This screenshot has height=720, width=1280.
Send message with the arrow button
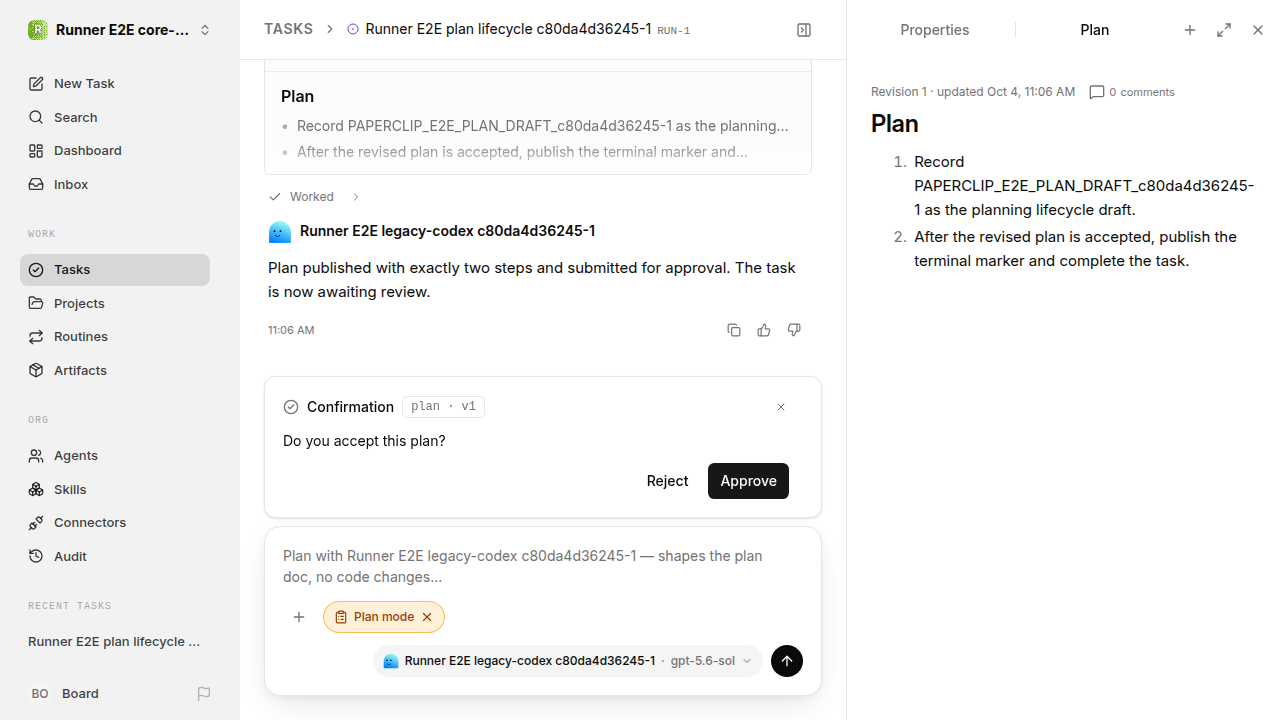tap(787, 661)
